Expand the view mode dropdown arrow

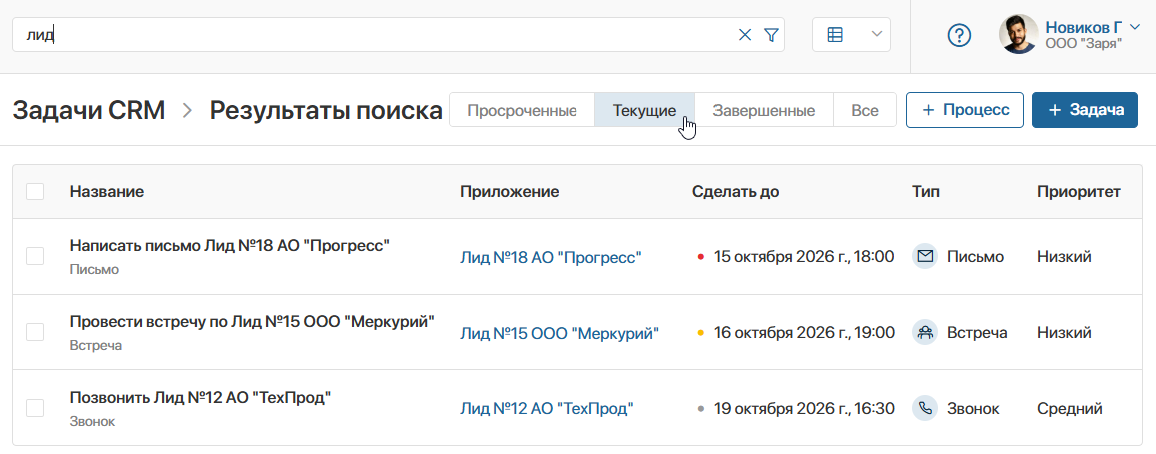(x=876, y=34)
